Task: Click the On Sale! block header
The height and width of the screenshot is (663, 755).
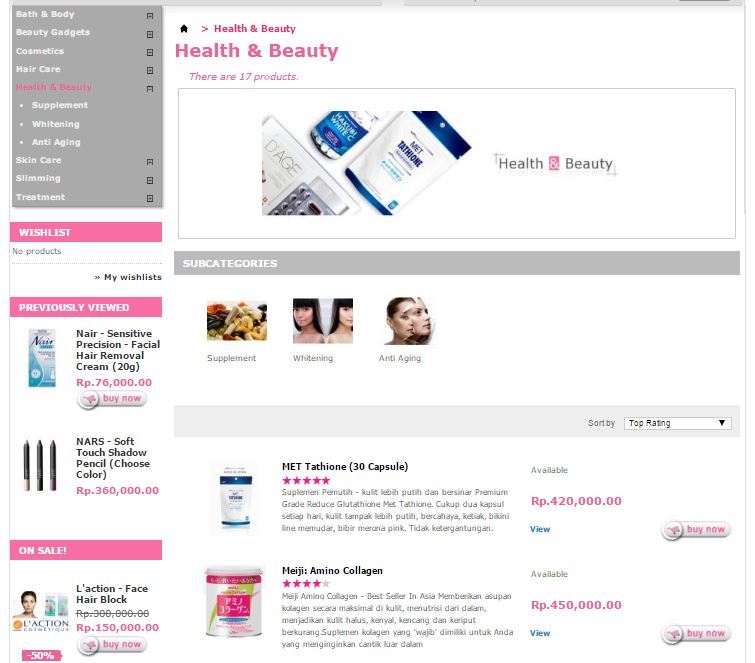Action: pos(86,550)
